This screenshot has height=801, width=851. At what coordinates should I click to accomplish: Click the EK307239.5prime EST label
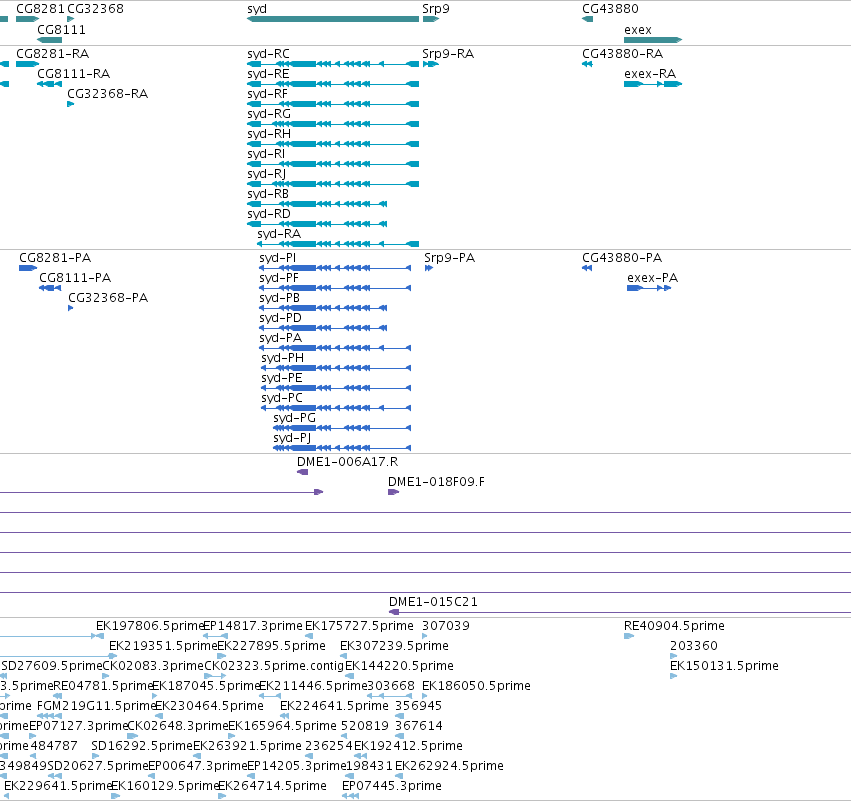(395, 646)
